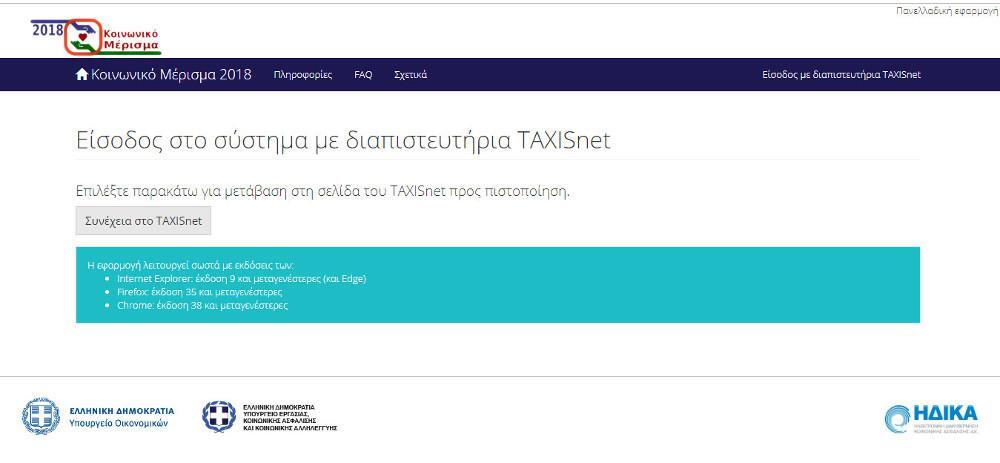The image size is (1000, 463).
Task: Open the Πληροφορίες menu item
Action: tap(302, 75)
